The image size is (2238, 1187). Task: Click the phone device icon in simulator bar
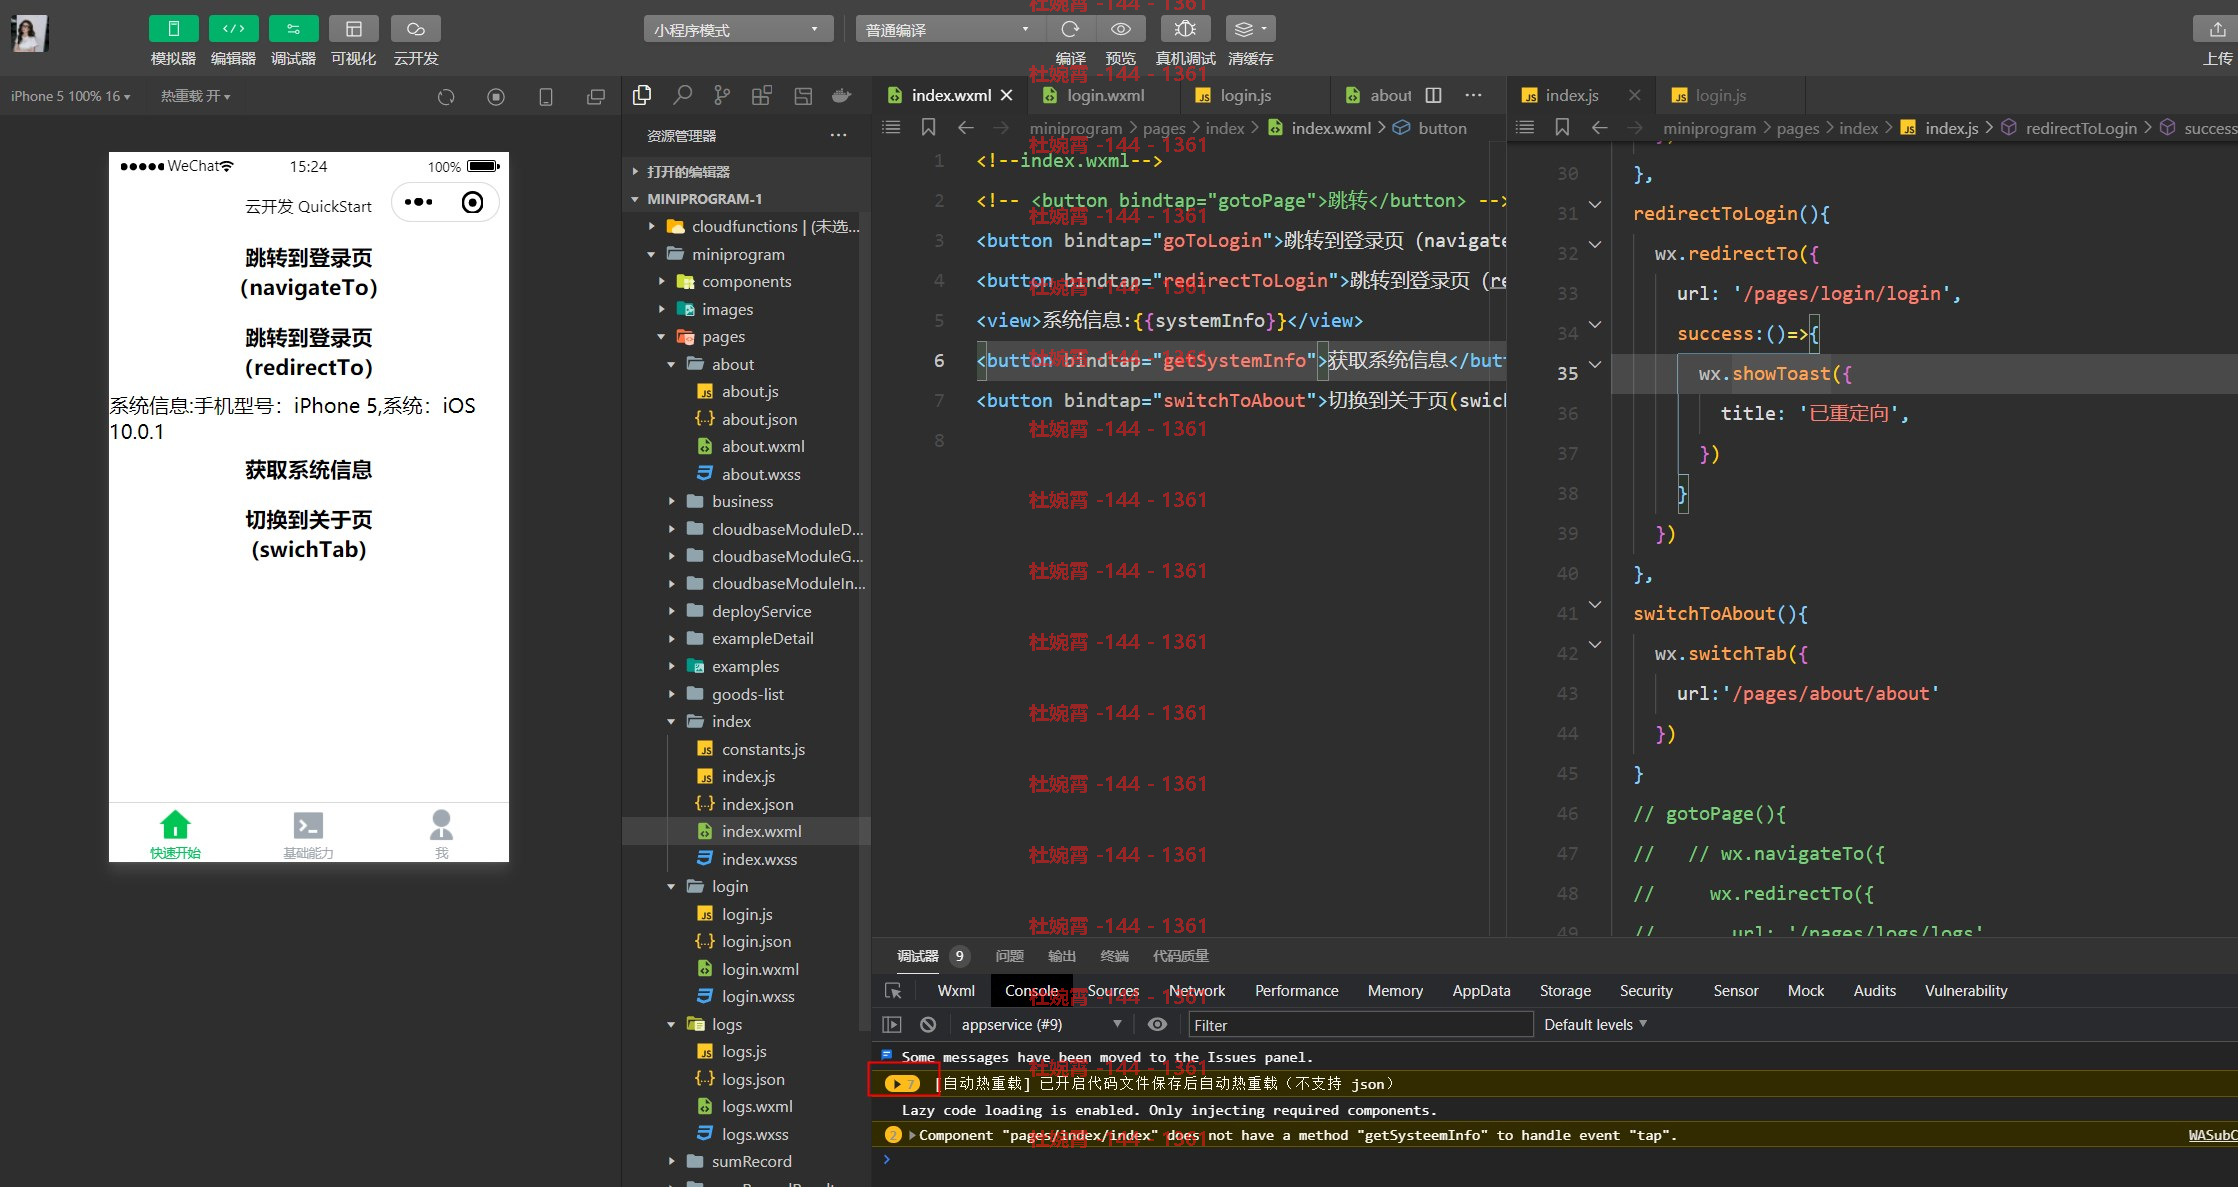click(545, 97)
